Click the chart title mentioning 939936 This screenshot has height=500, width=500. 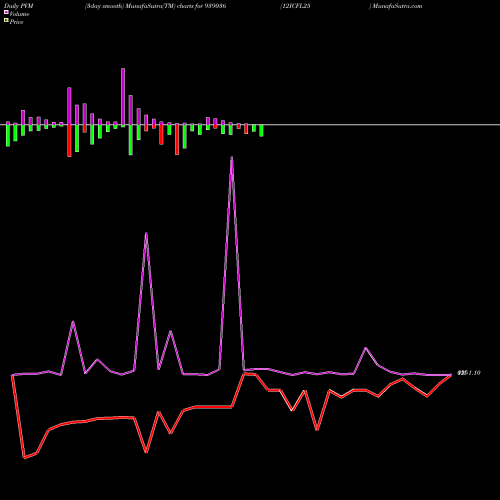coord(155,6)
